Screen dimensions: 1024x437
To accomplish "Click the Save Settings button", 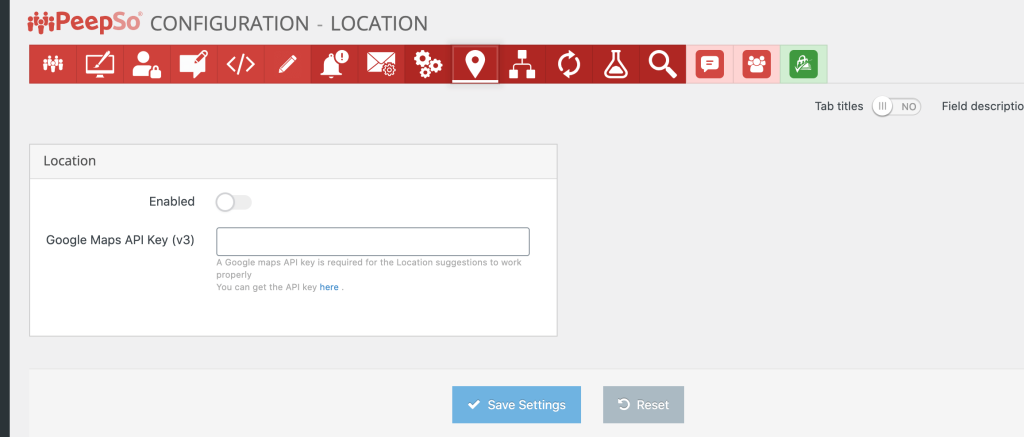I will coord(517,405).
